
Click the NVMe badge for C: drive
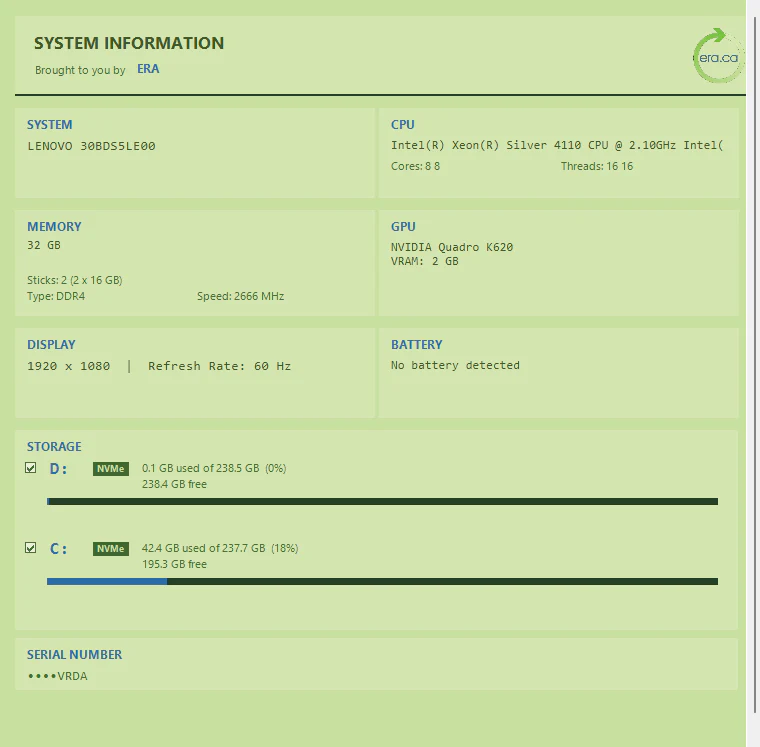coord(111,549)
